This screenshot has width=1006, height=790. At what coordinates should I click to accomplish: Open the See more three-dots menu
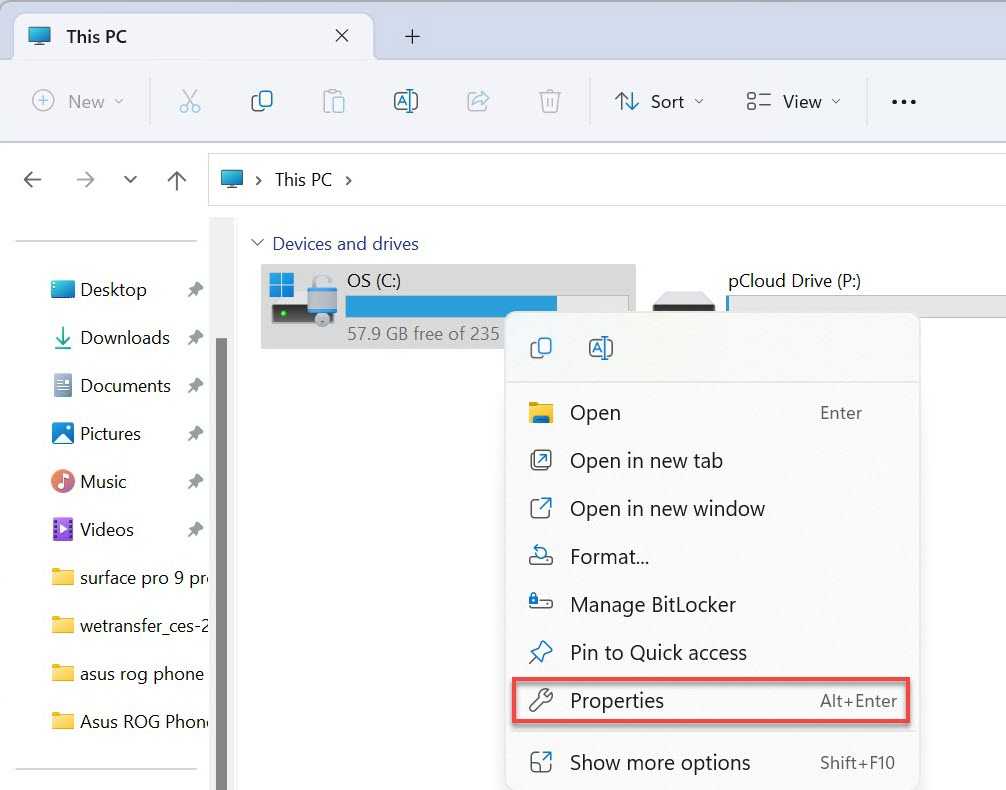click(x=903, y=101)
